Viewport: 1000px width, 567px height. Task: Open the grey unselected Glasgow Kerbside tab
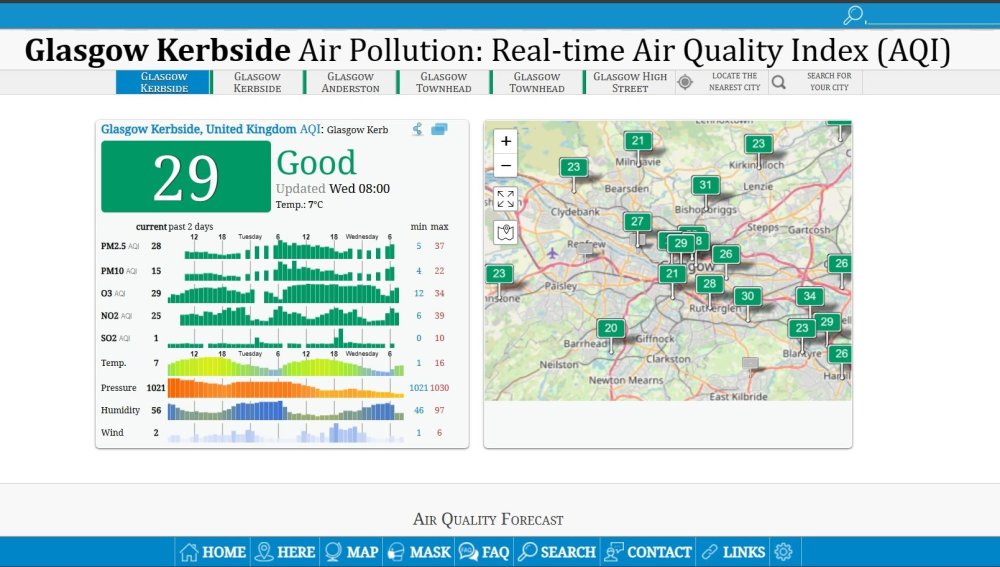coord(257,82)
